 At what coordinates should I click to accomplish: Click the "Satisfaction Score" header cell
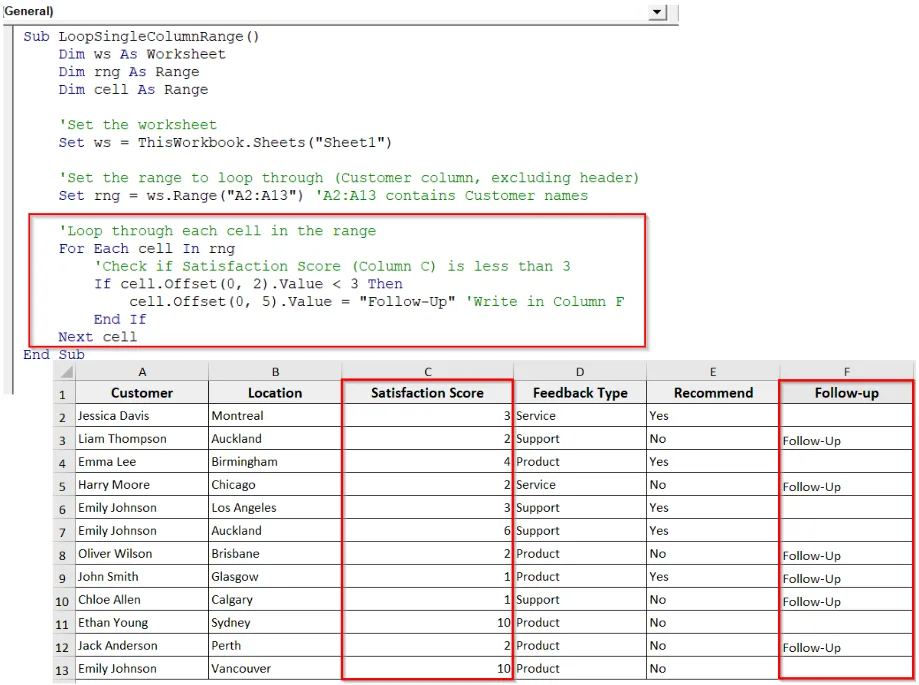coord(427,393)
